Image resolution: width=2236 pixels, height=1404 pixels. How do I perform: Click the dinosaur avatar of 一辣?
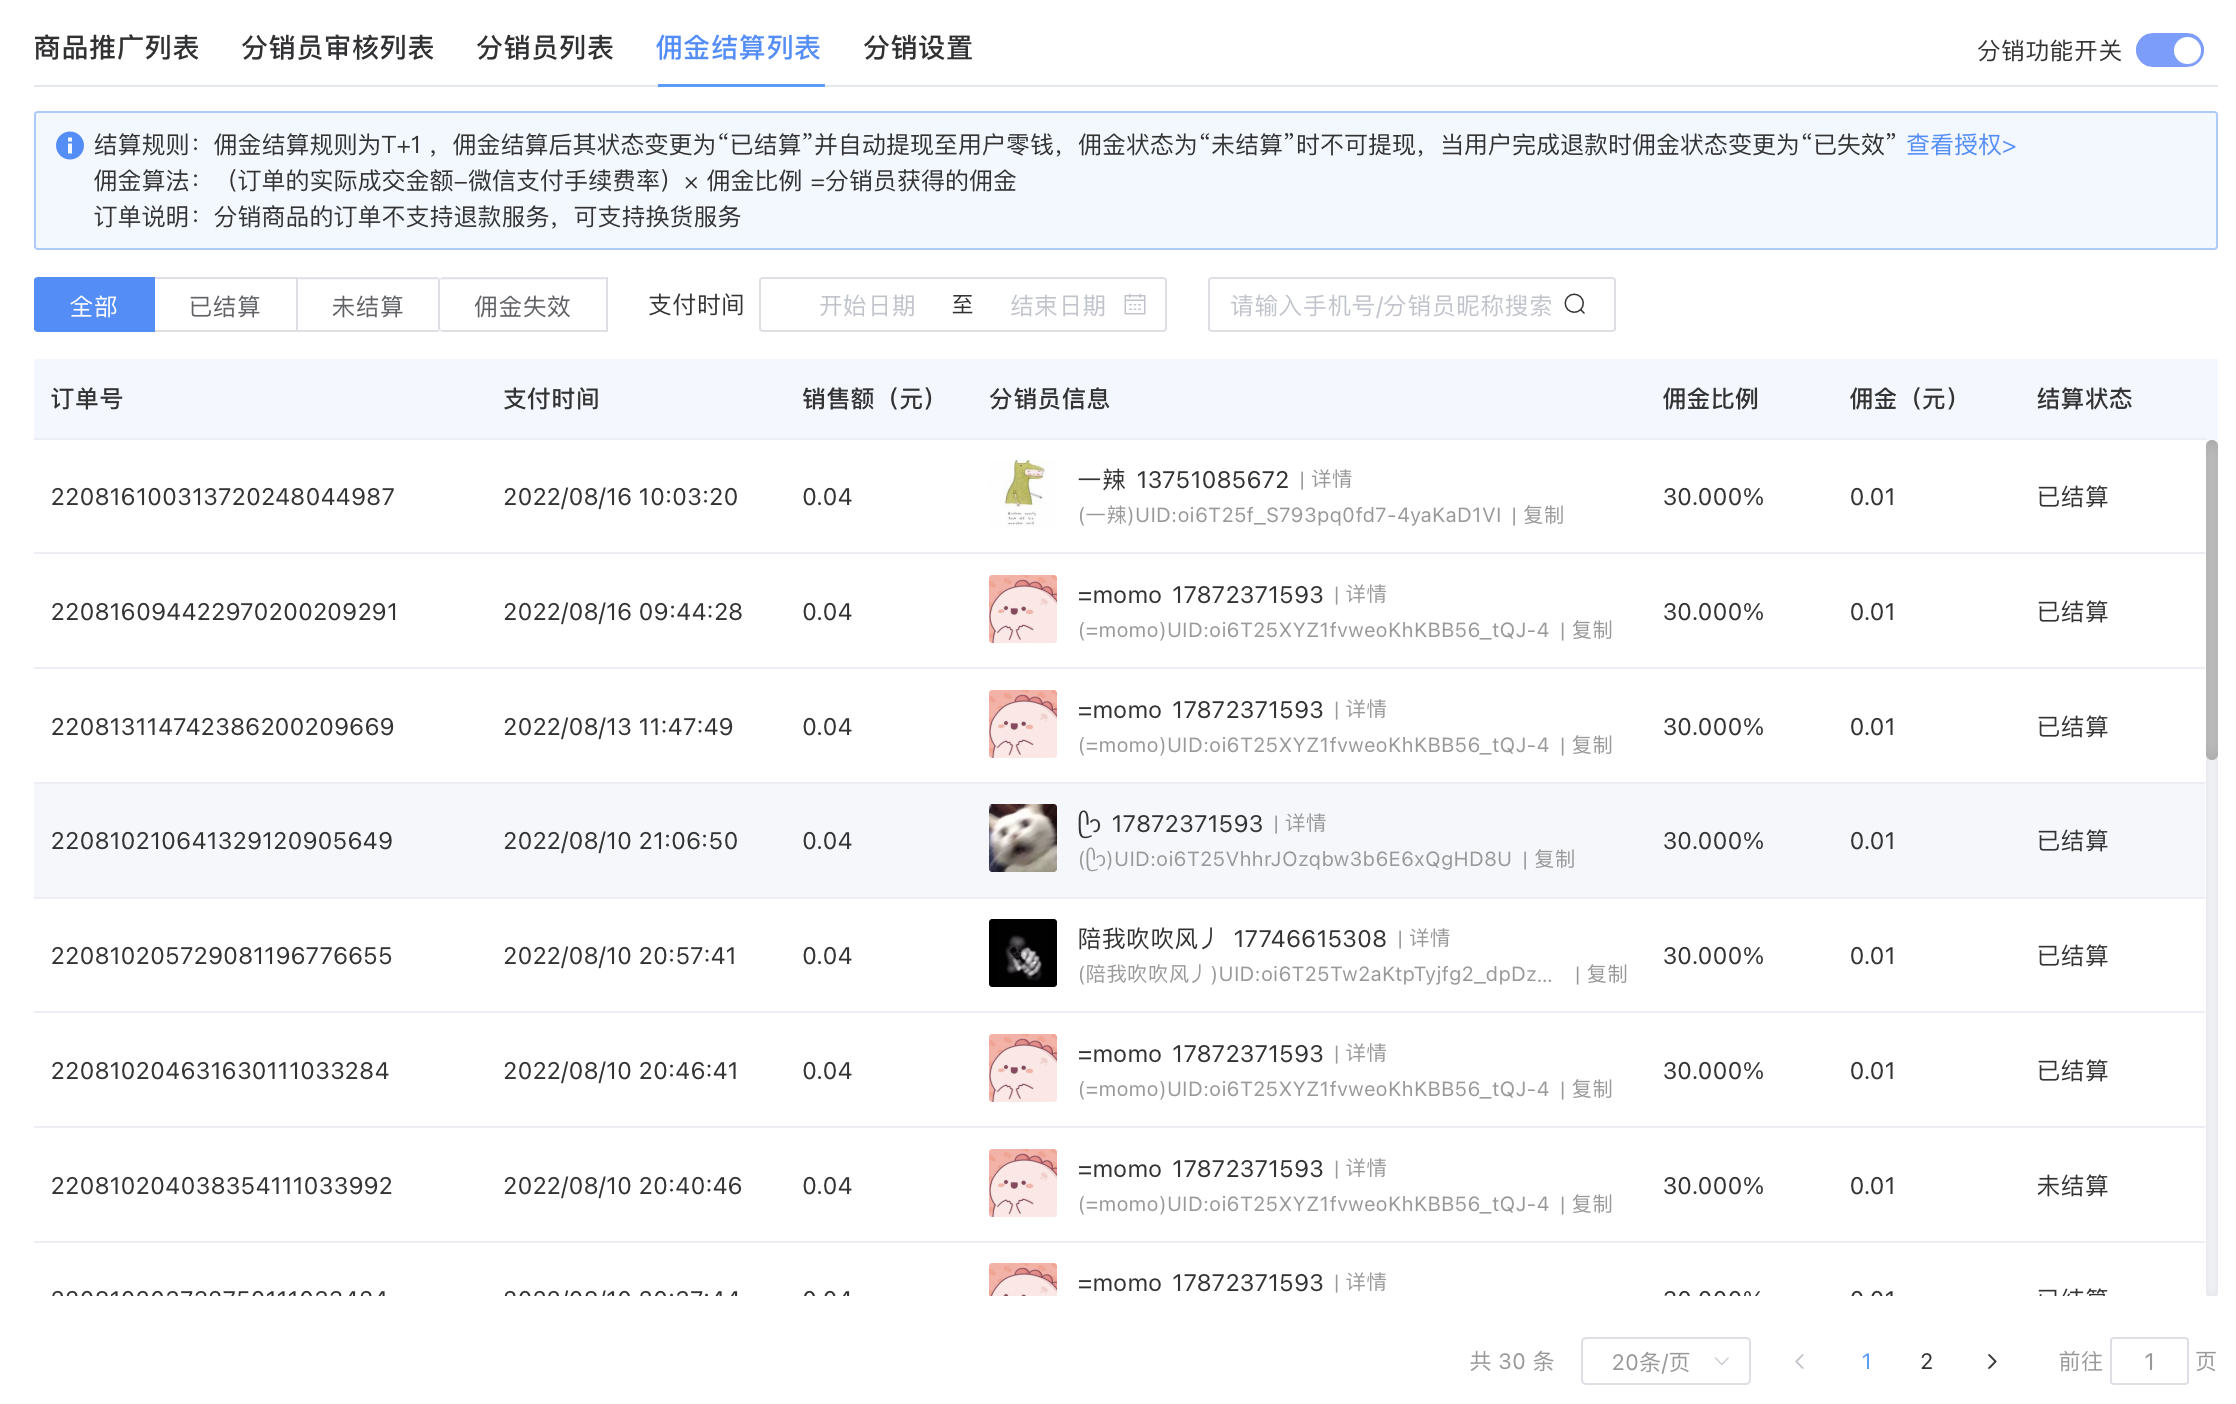(1022, 494)
